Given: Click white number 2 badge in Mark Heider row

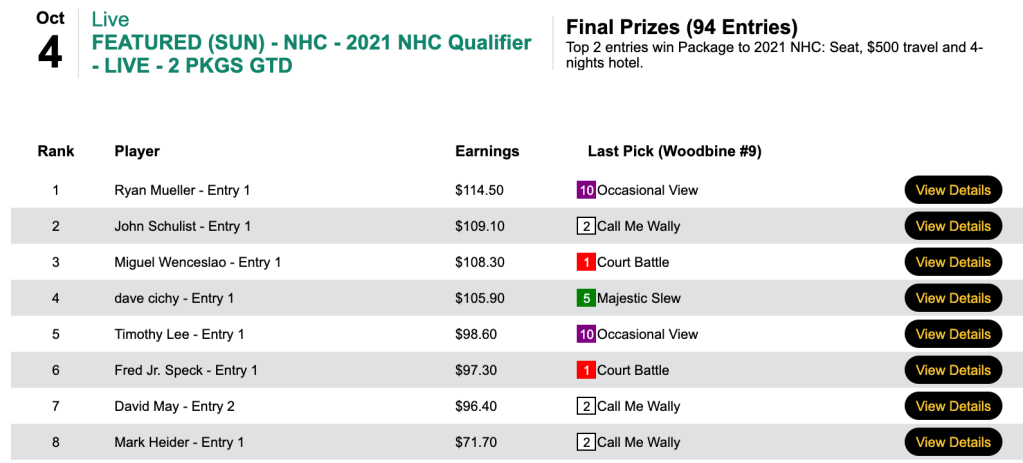Looking at the screenshot, I should click(x=586, y=442).
